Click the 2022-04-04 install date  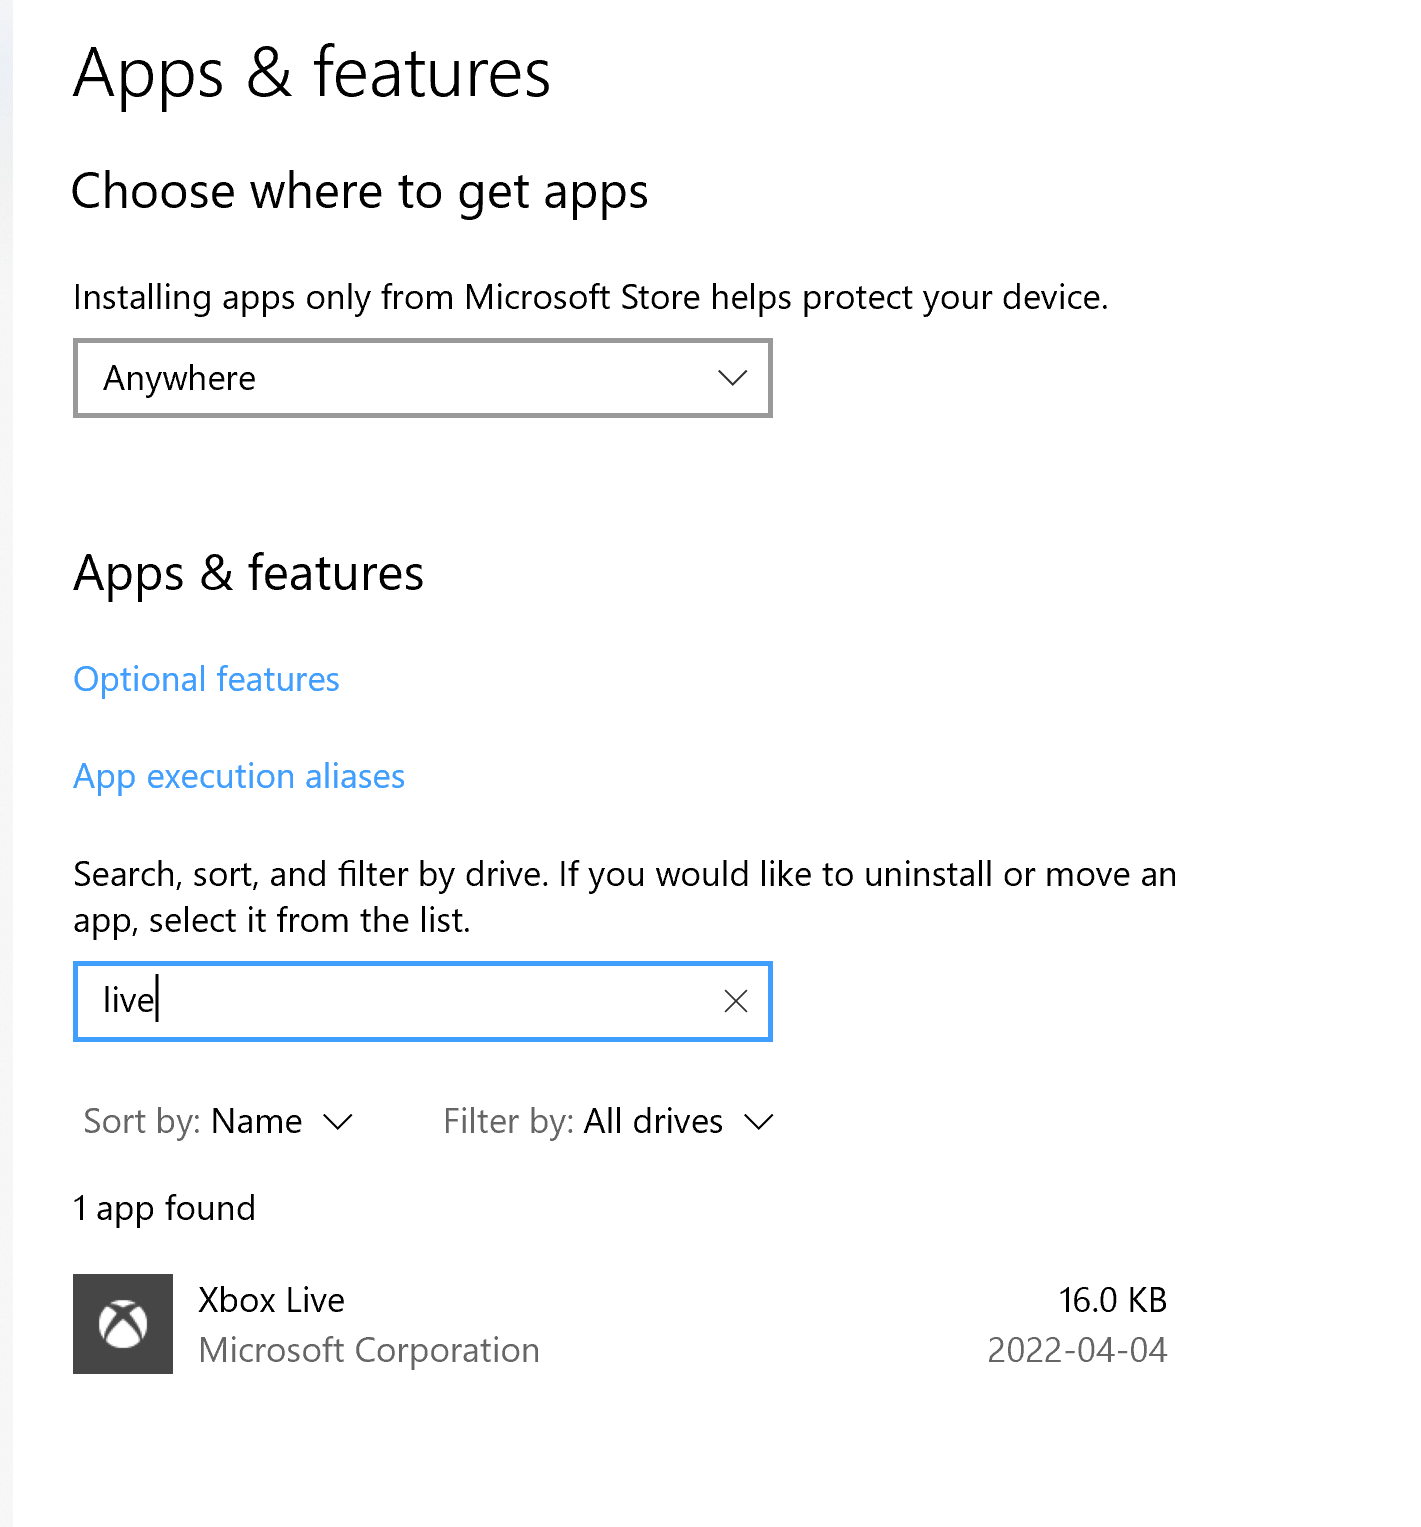click(1077, 1350)
